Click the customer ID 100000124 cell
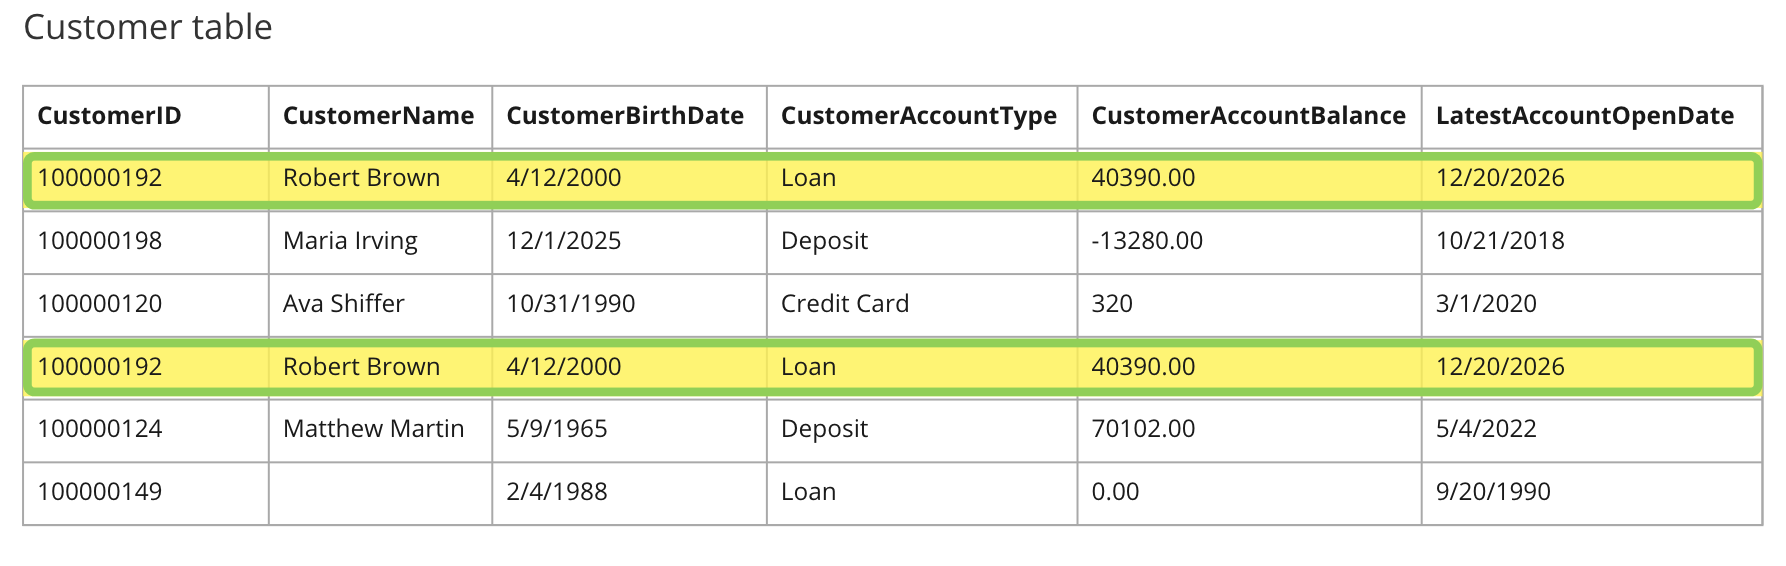1786x566 pixels. tap(146, 430)
